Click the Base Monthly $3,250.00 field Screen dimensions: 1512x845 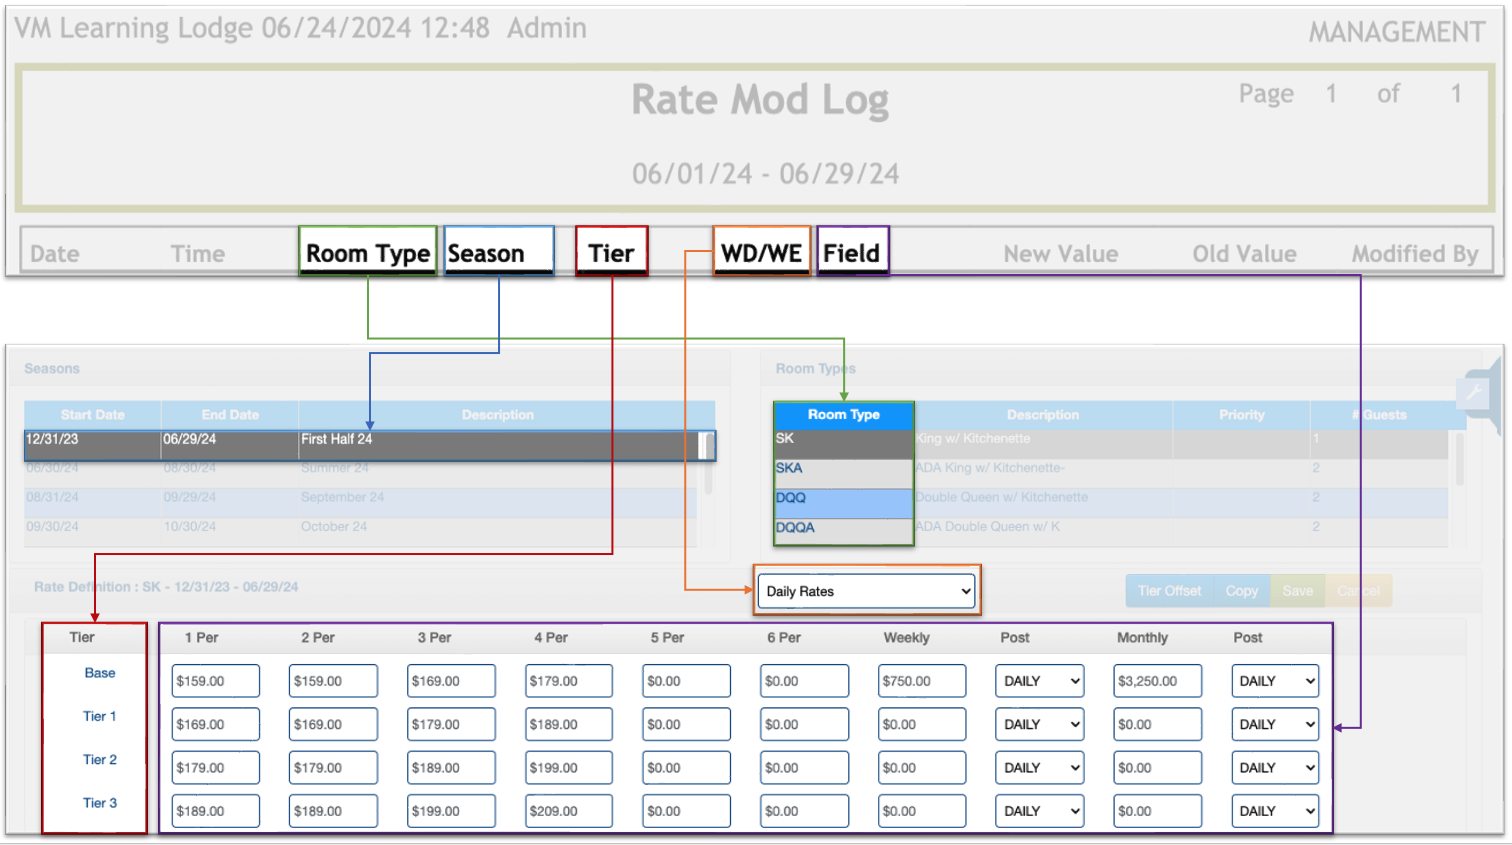click(1157, 681)
